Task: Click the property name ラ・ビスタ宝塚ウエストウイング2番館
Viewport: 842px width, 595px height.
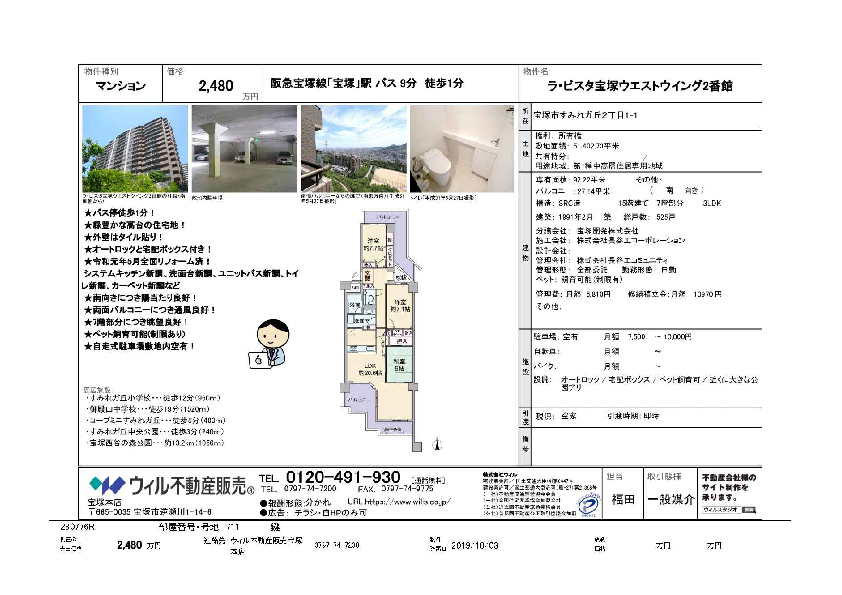Action: pyautogui.click(x=640, y=88)
